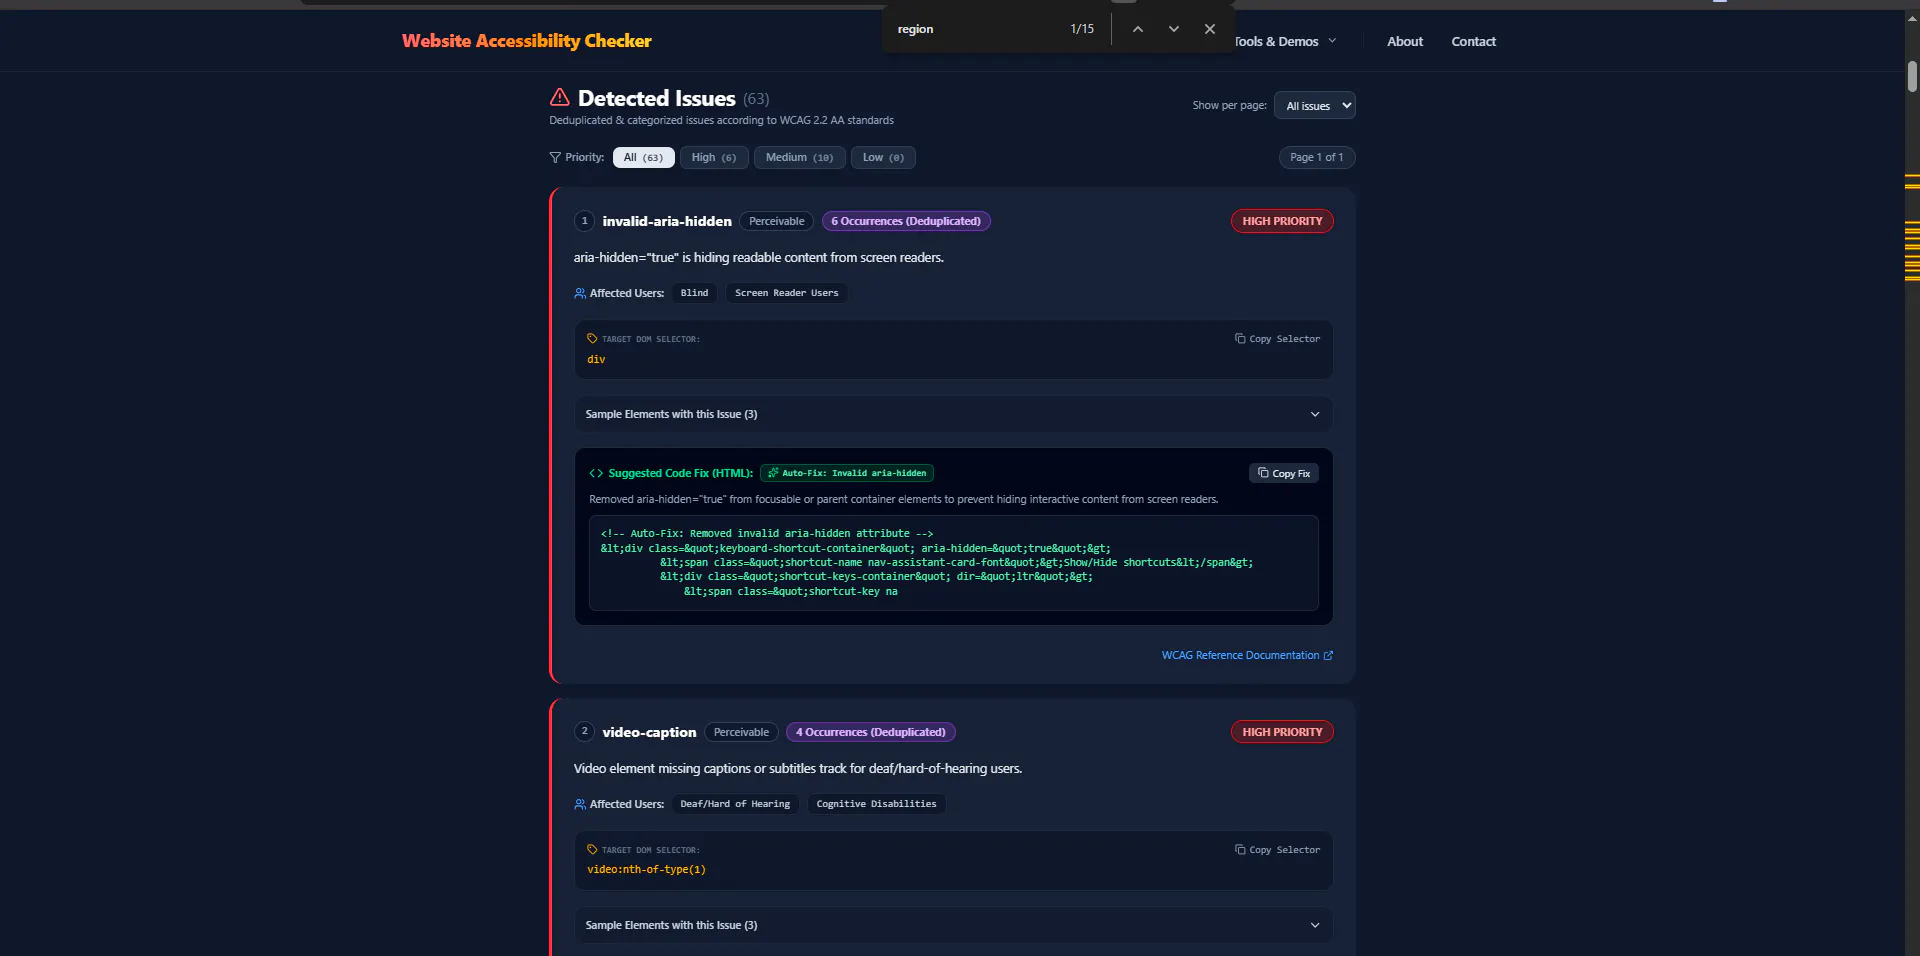The image size is (1920, 956).
Task: Filter issues by Low (0) priority
Action: [x=883, y=157]
